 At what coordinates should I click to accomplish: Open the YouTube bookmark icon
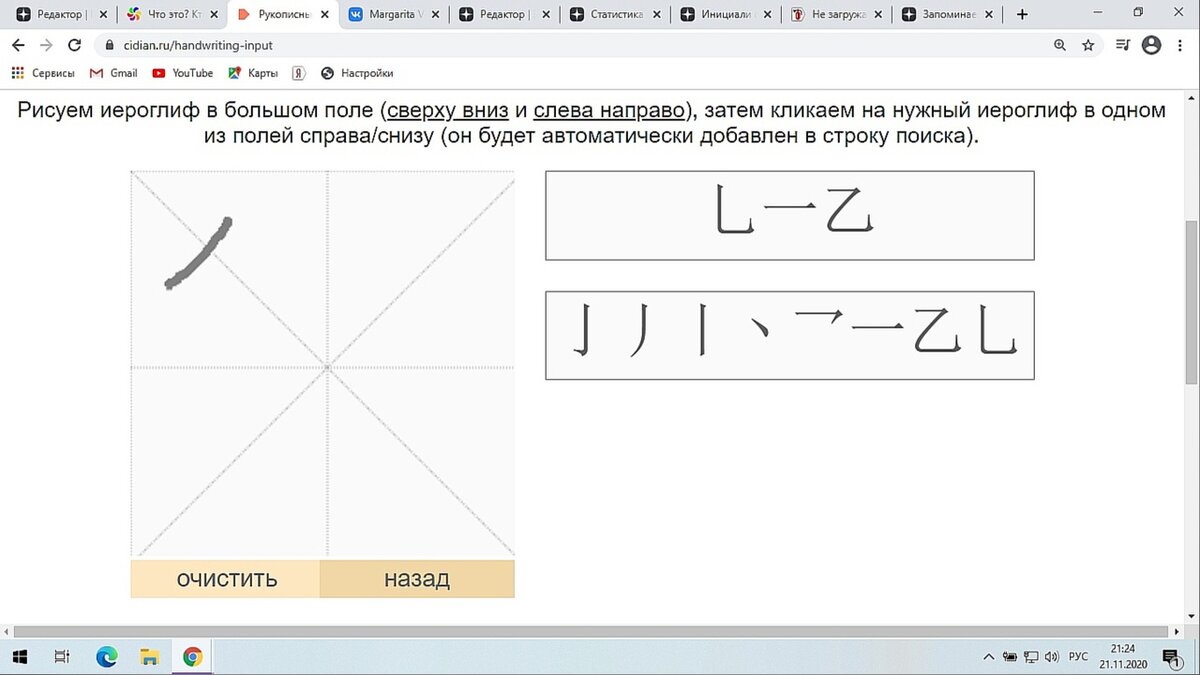[x=159, y=72]
